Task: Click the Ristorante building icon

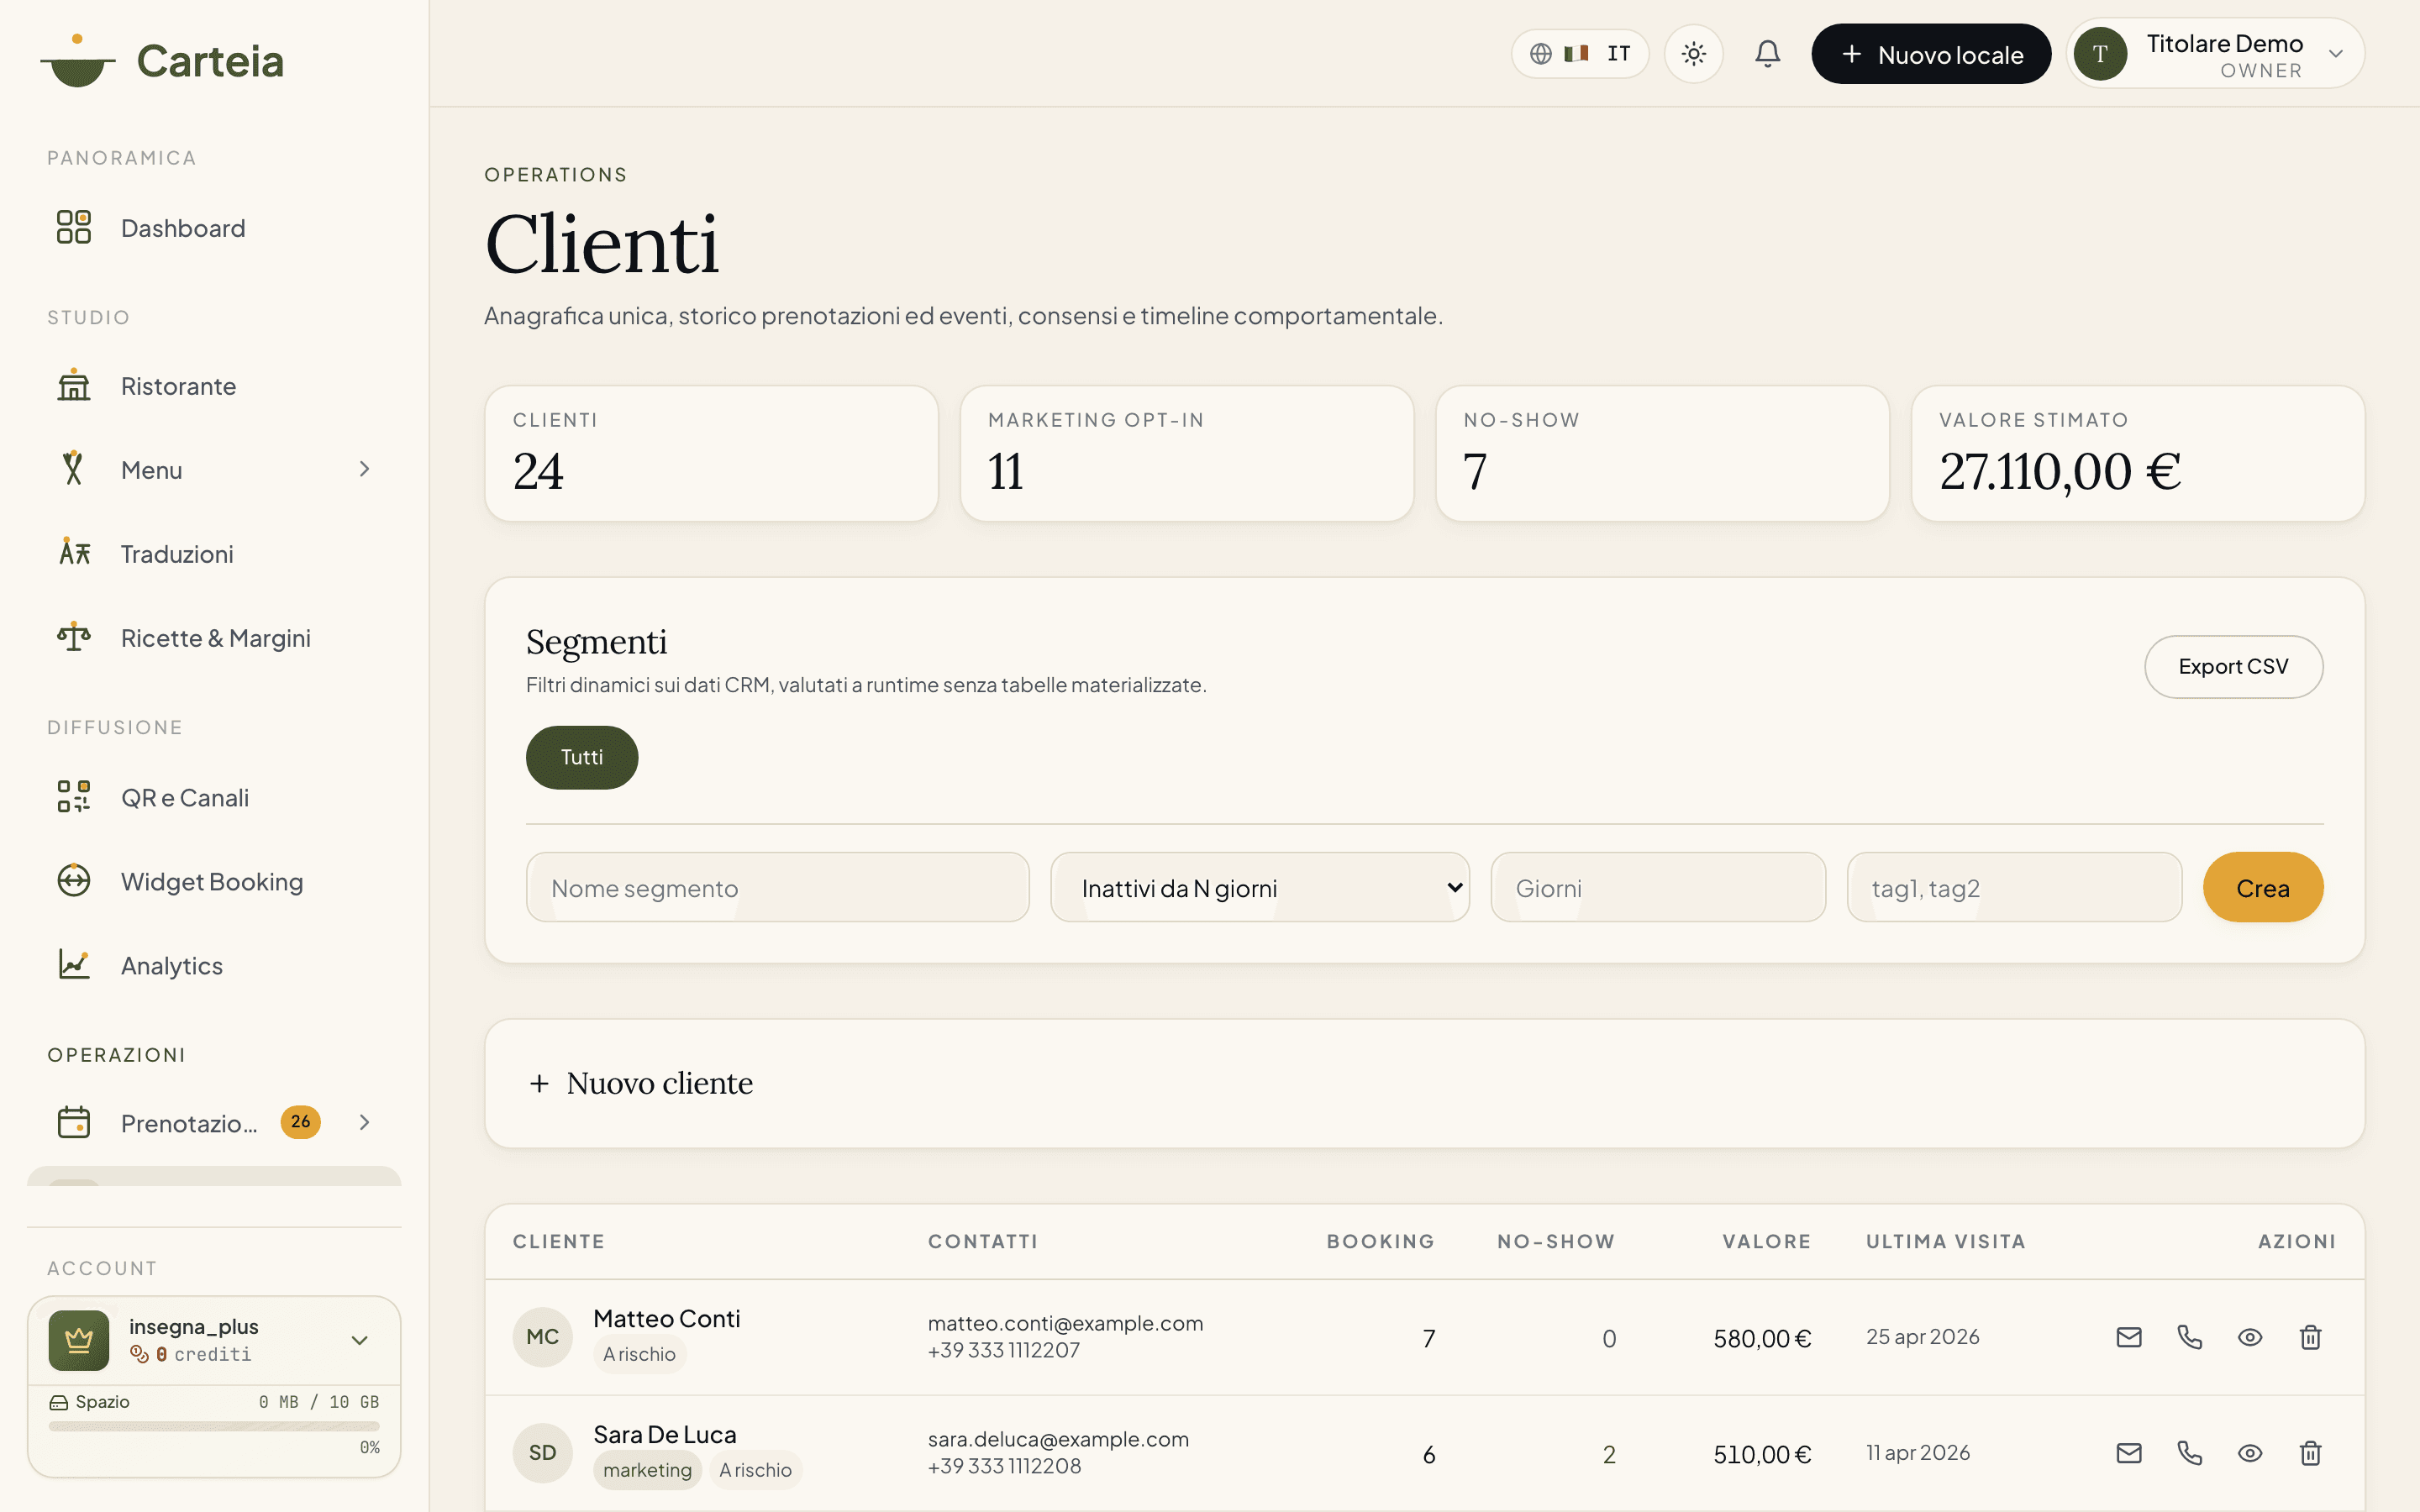Action: tap(74, 386)
